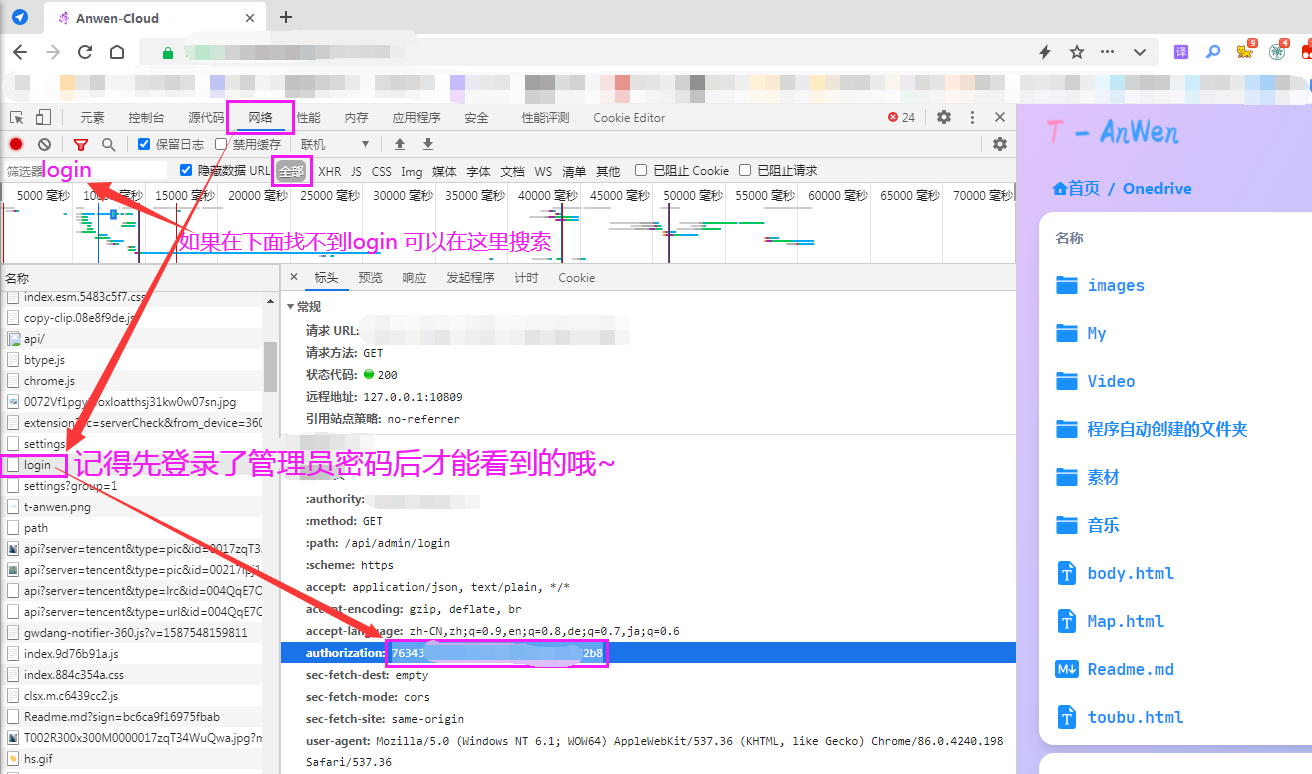Click the record network log button
The image size is (1312, 774).
16,145
